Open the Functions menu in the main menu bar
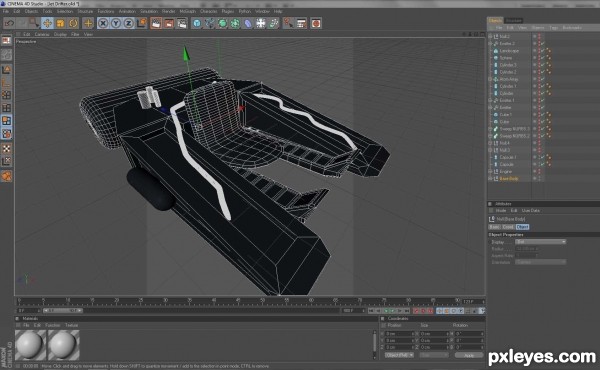 click(106, 11)
